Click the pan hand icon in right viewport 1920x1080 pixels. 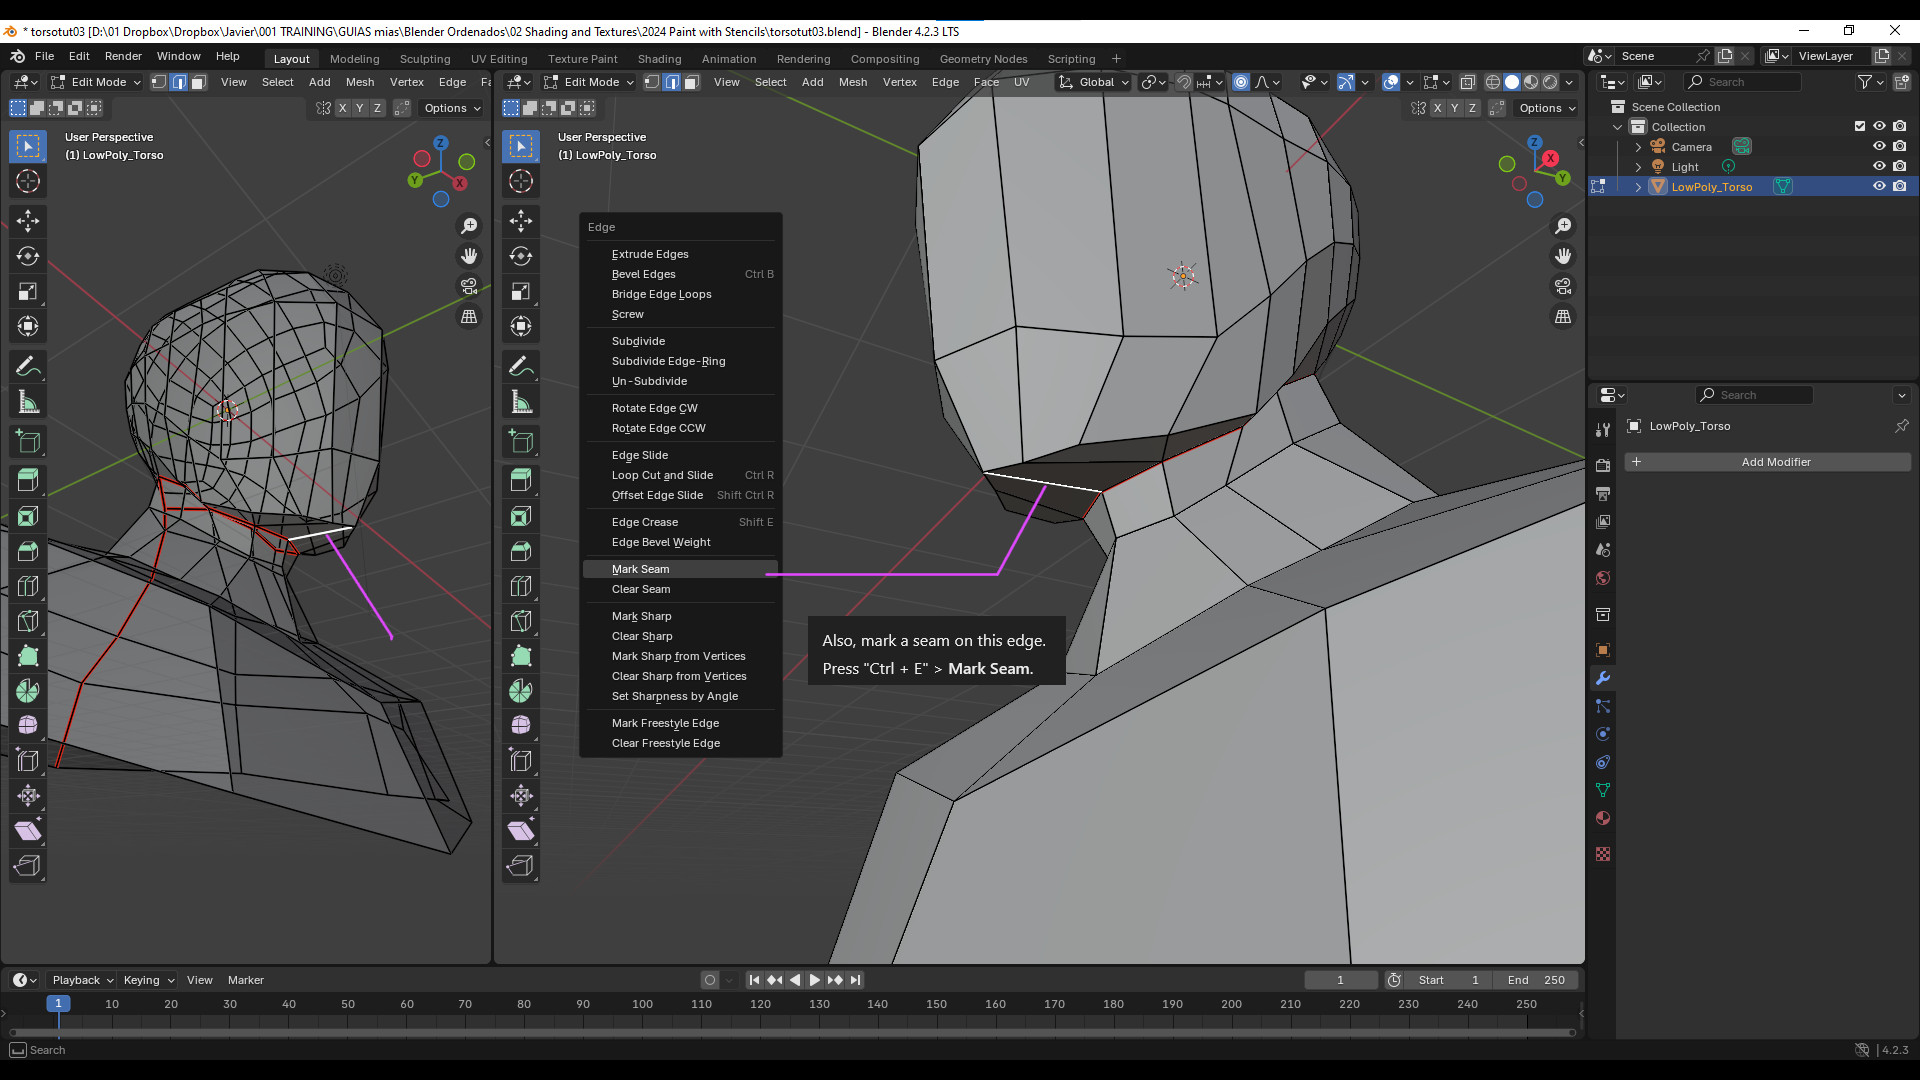1563,256
